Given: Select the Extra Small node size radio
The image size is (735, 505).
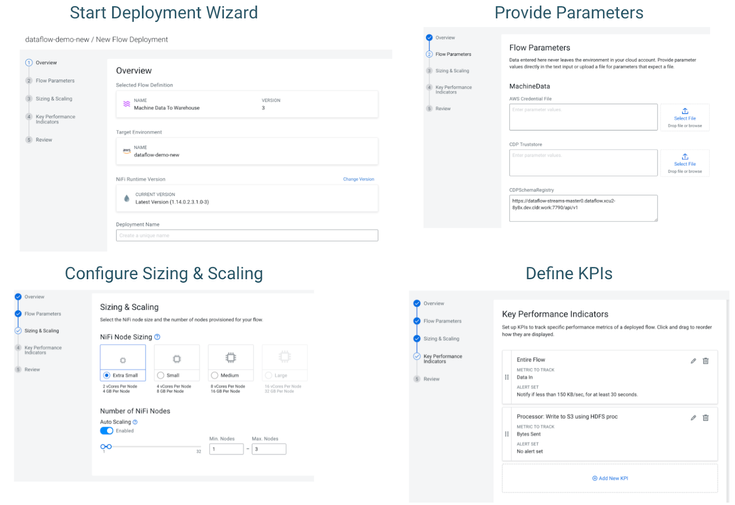Looking at the screenshot, I should [106, 375].
